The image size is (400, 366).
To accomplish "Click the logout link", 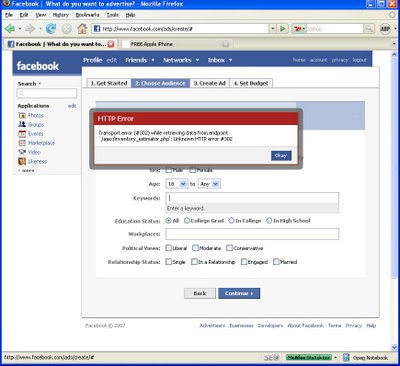I will [360, 60].
